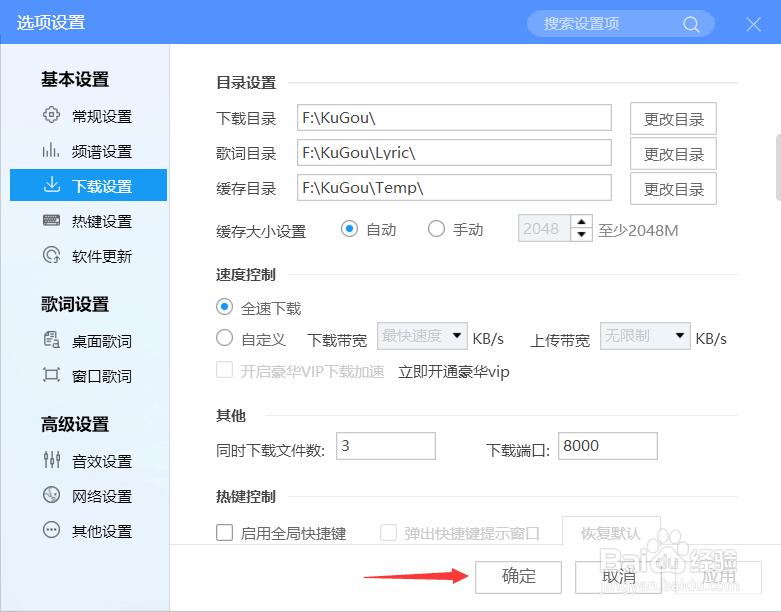Screen dimensions: 781x612
Task: Select 自动 cache size radio
Action: tap(349, 229)
